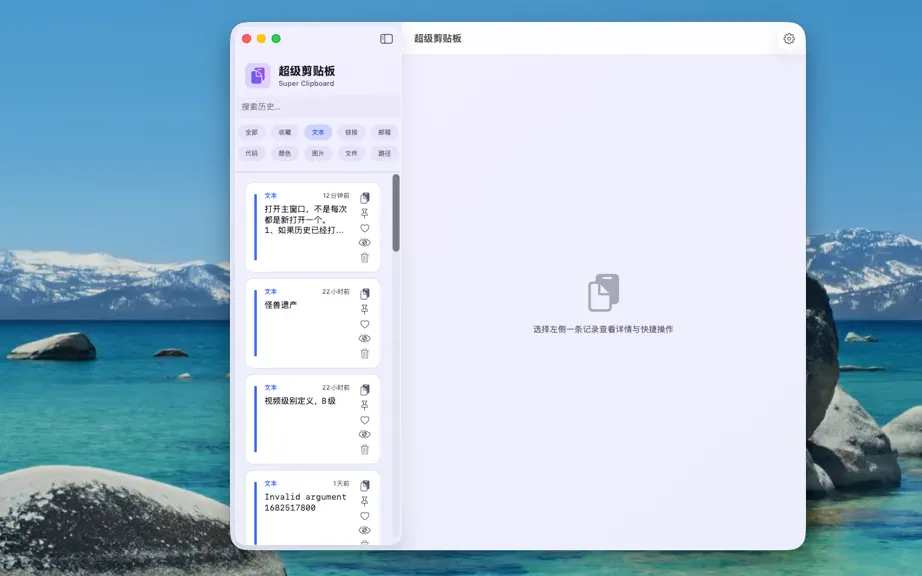Screen dimensions: 922x576
Task: Pin the "怪兽遗产" entry
Action: [x=365, y=309]
